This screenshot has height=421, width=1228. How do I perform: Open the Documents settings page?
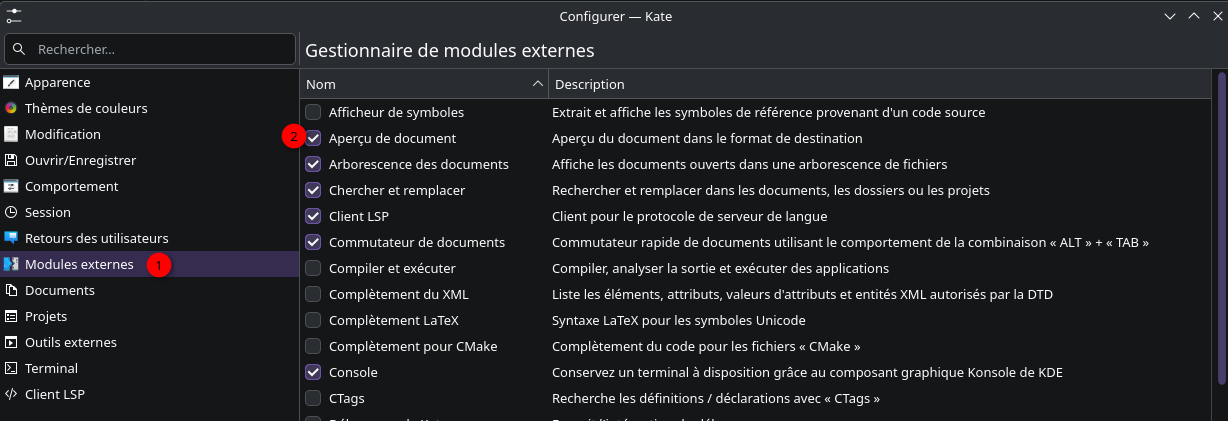pyautogui.click(x=60, y=291)
